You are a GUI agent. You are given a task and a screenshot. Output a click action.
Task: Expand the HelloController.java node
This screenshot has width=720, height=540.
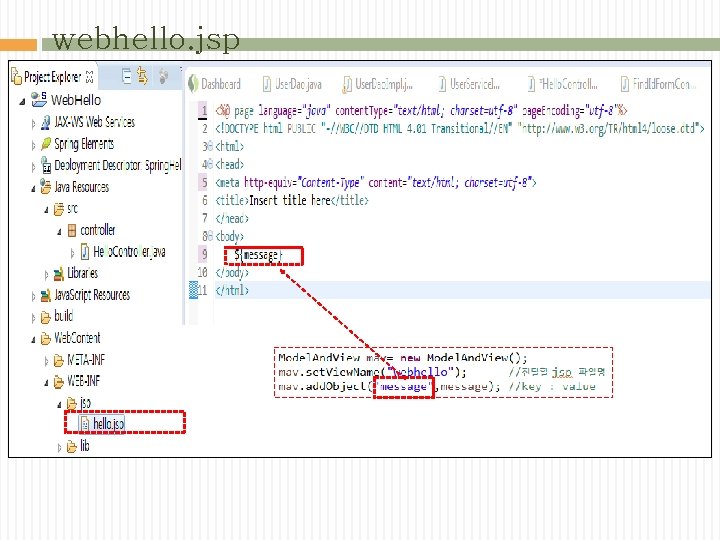point(73,253)
